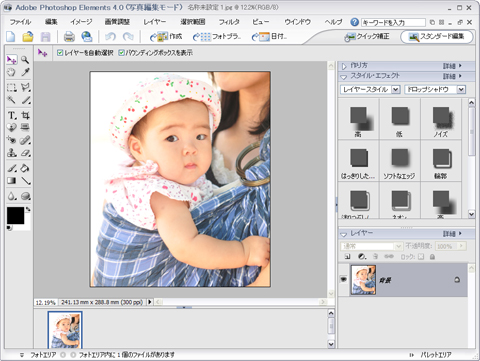Open the フィルタ menu
This screenshot has height=361, width=480.
click(229, 22)
